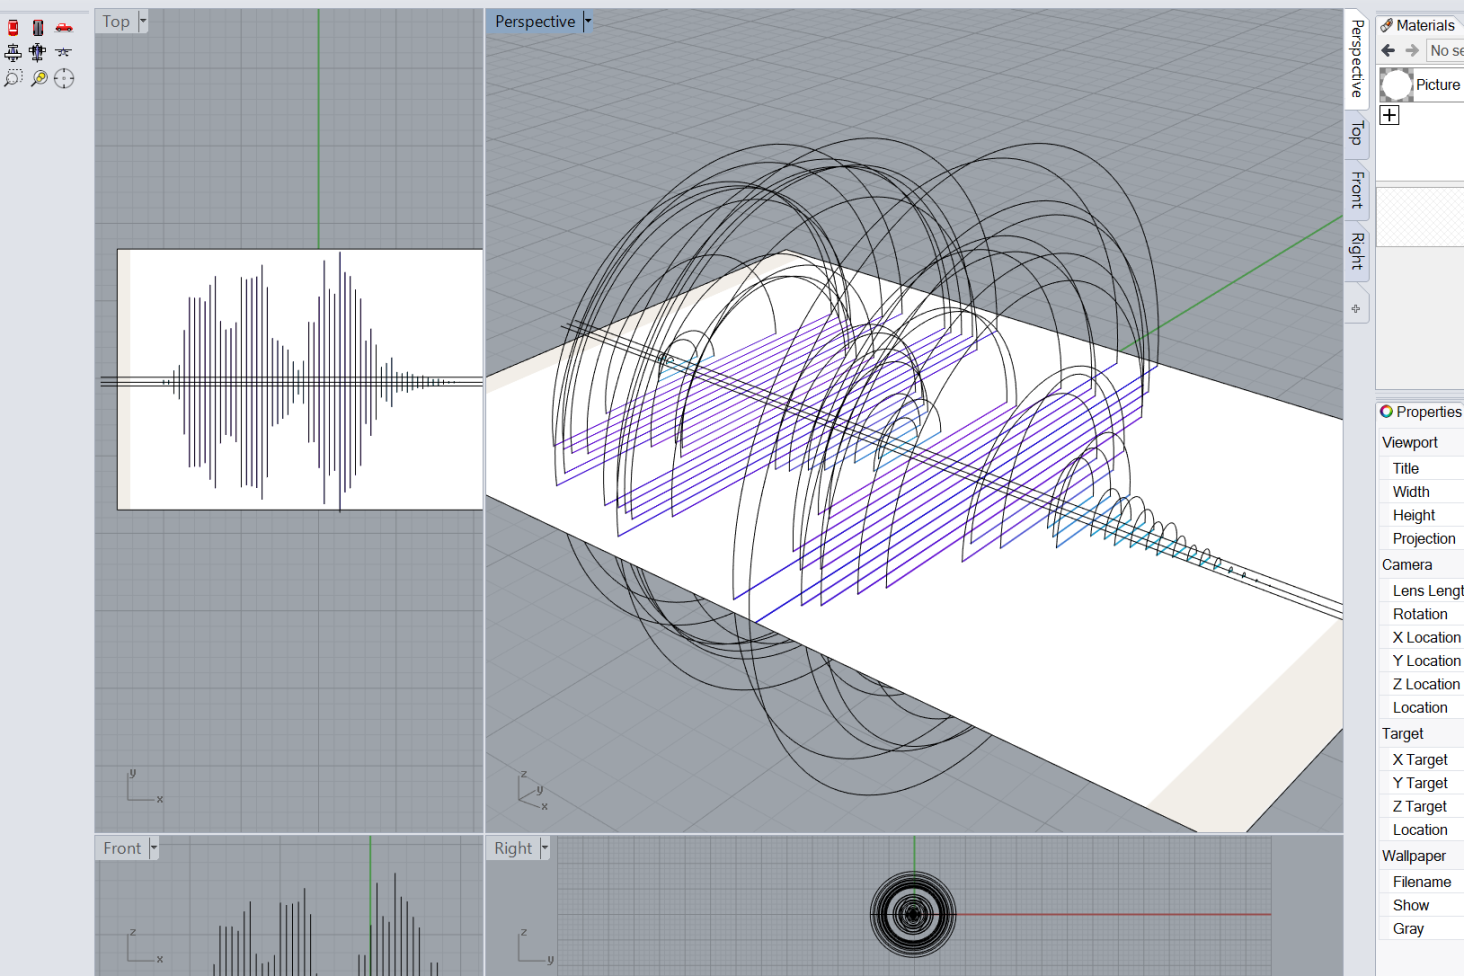
Task: Open Top viewport title dropdown arrow
Action: click(x=143, y=21)
